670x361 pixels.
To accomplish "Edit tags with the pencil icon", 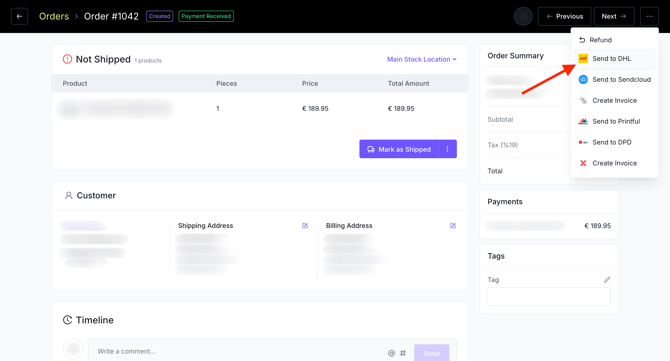I will point(607,280).
